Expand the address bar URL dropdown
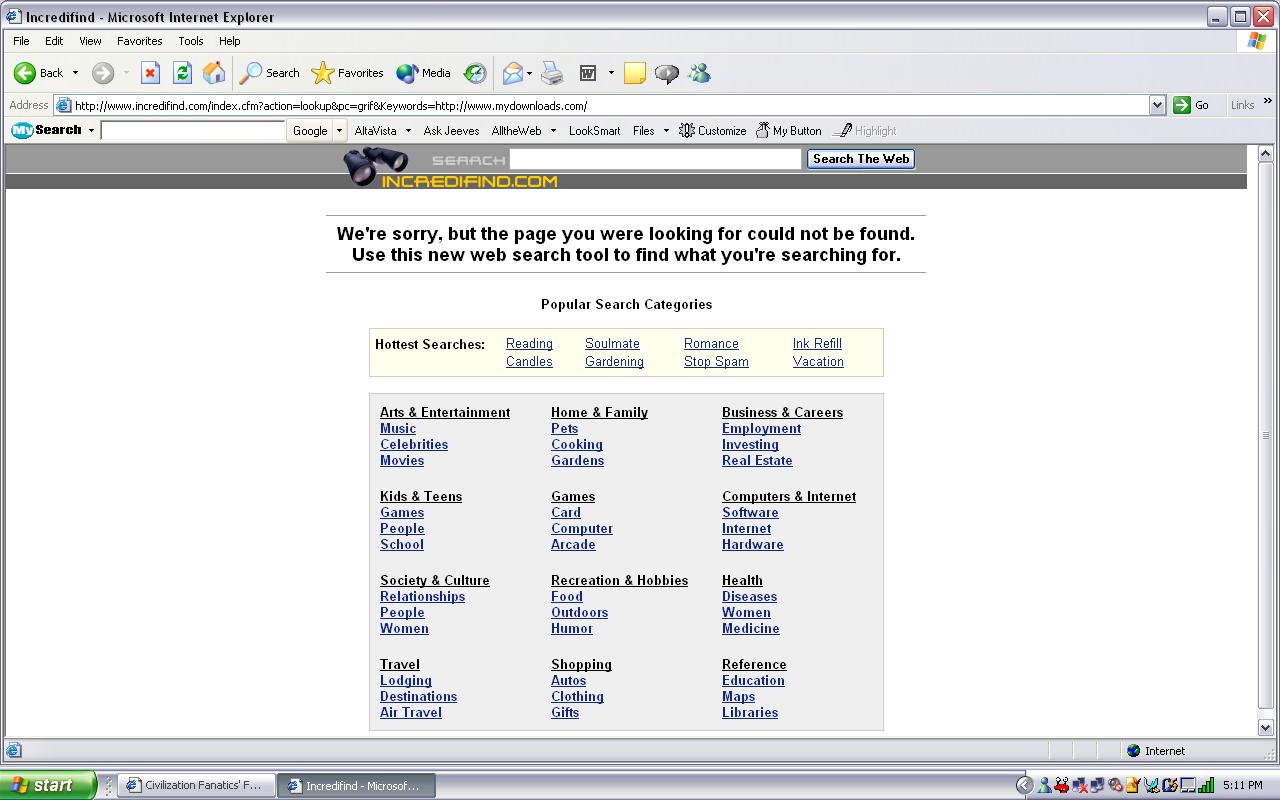Viewport: 1280px width, 800px height. coord(1157,105)
